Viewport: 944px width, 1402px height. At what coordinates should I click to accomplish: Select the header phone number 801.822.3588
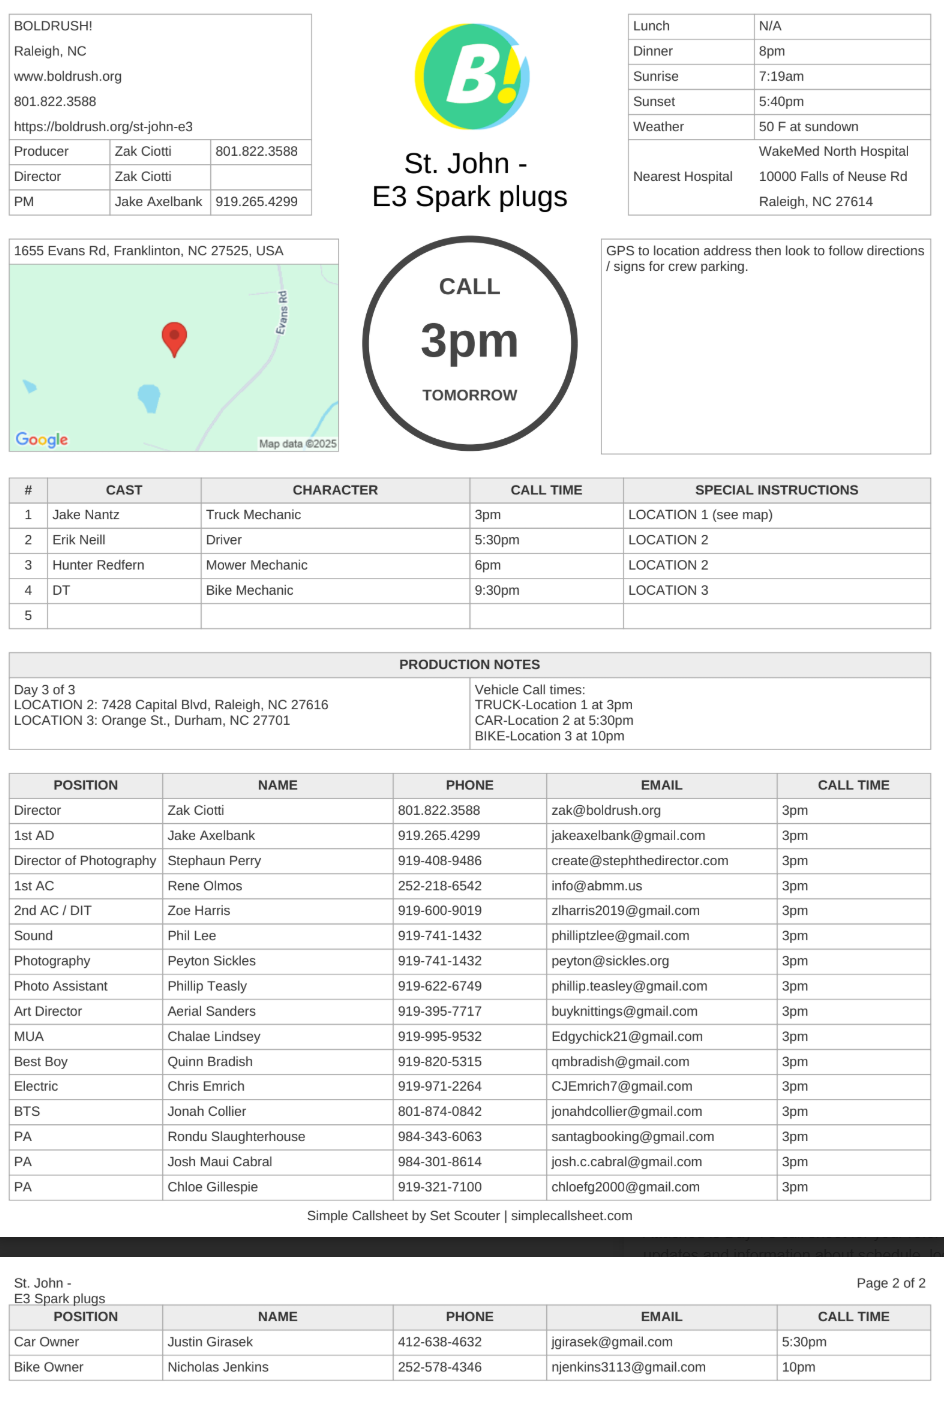55,102
